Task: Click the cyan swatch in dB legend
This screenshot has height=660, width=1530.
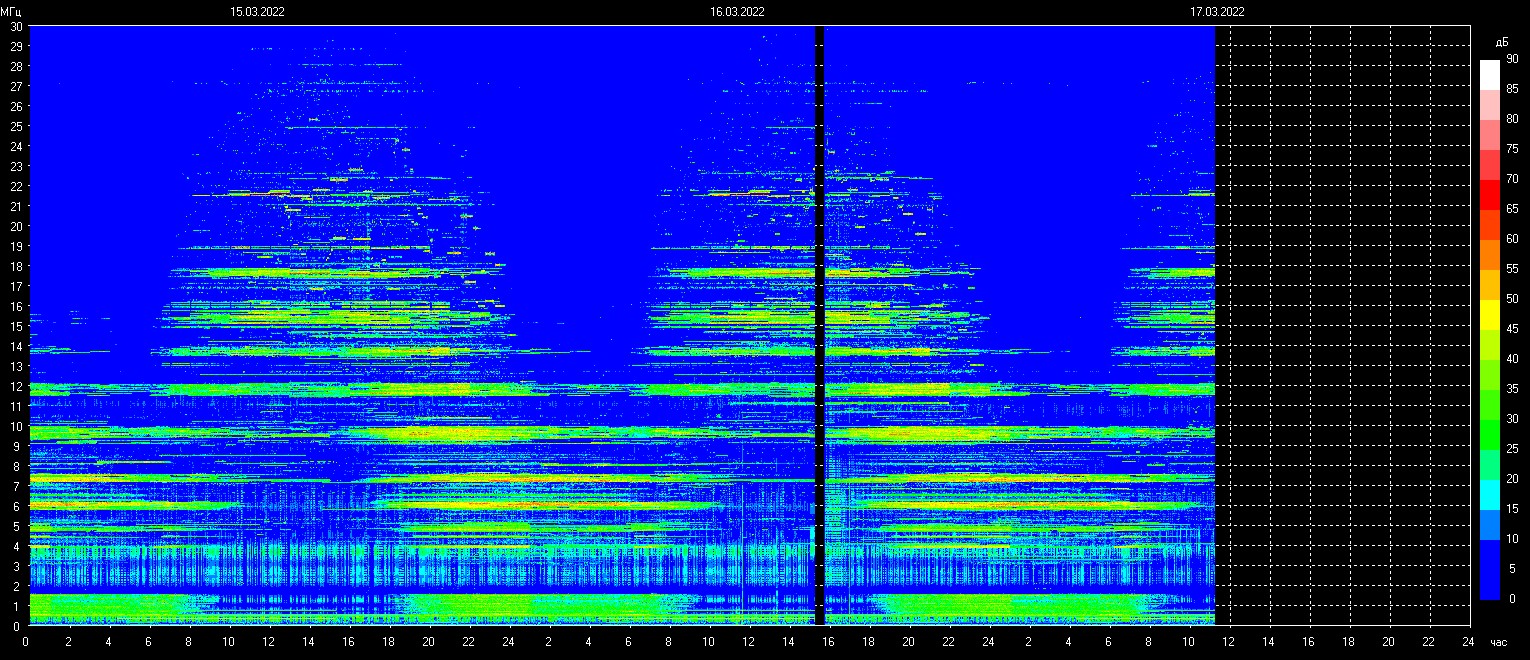Action: [1490, 494]
